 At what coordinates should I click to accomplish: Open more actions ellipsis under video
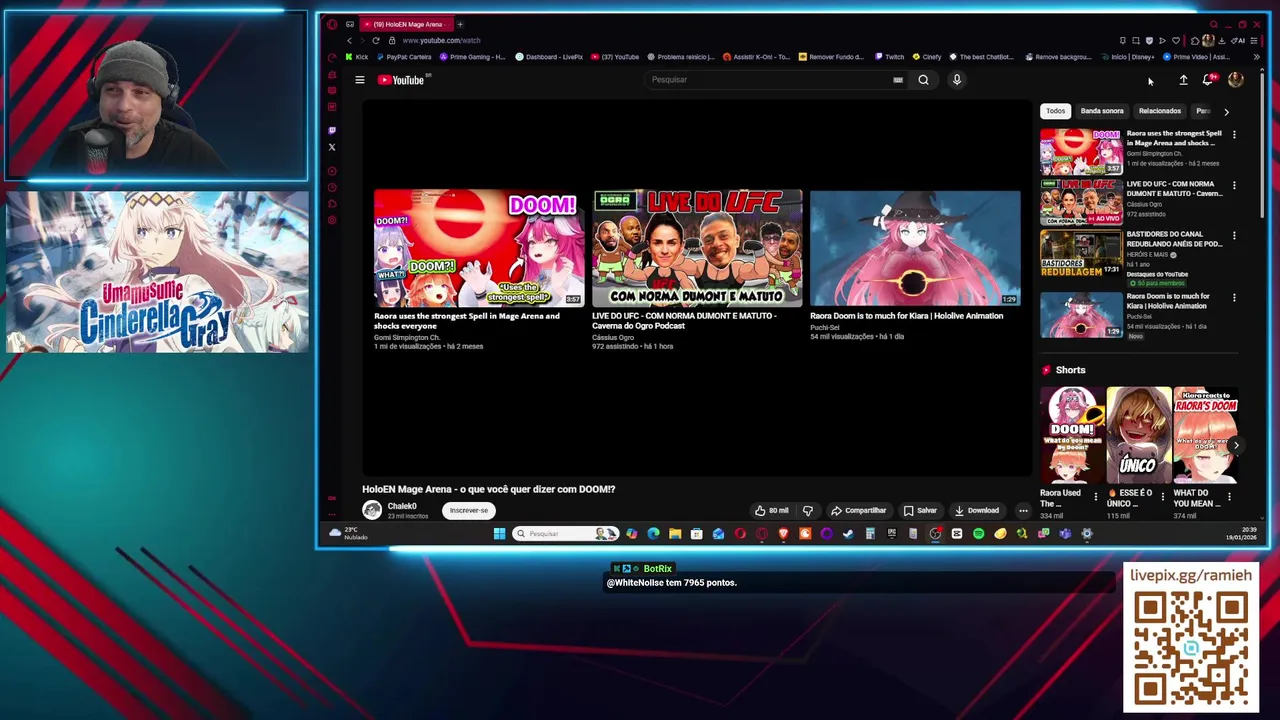pyautogui.click(x=1023, y=510)
